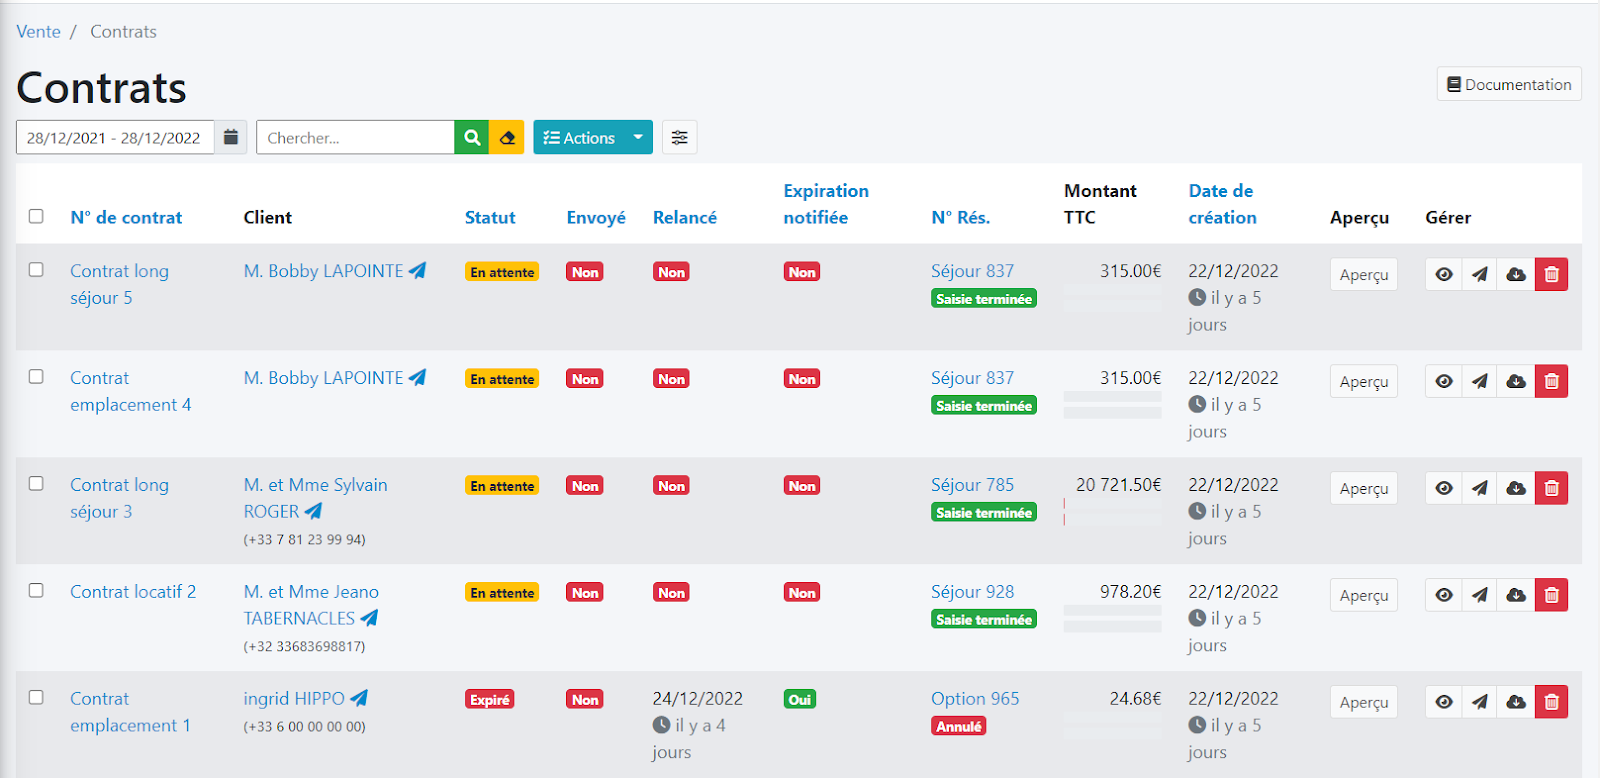Click the Chercher search input field
Image resolution: width=1600 pixels, height=778 pixels.
355,138
